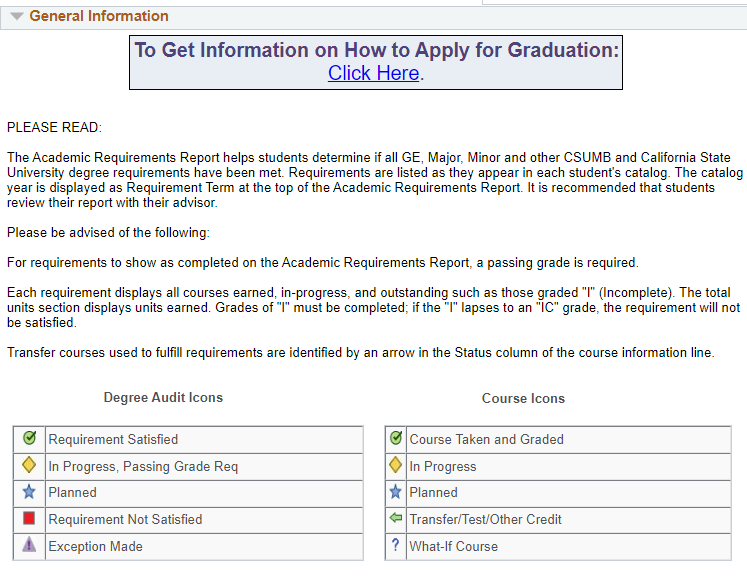Click the Course Icons heading
Image resolution: width=747 pixels, height=579 pixels.
(x=523, y=398)
